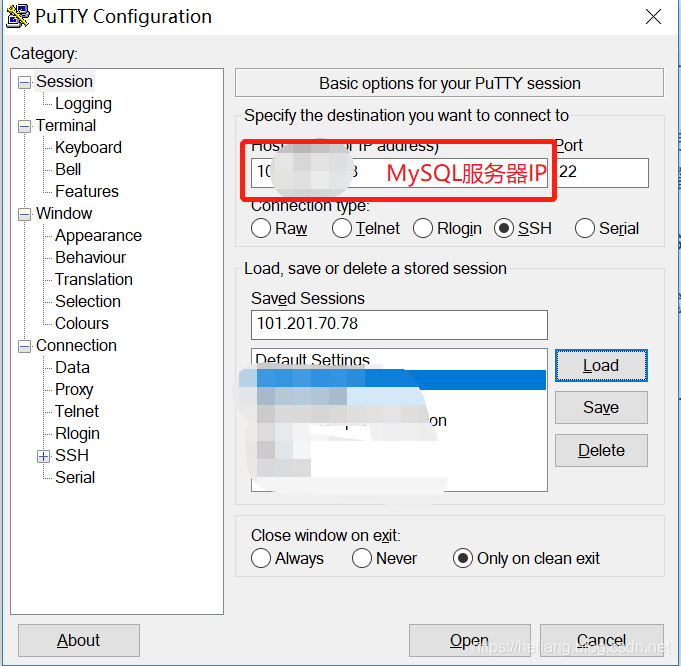The width and height of the screenshot is (681, 666).
Task: Open the Terminal category
Action: click(66, 125)
